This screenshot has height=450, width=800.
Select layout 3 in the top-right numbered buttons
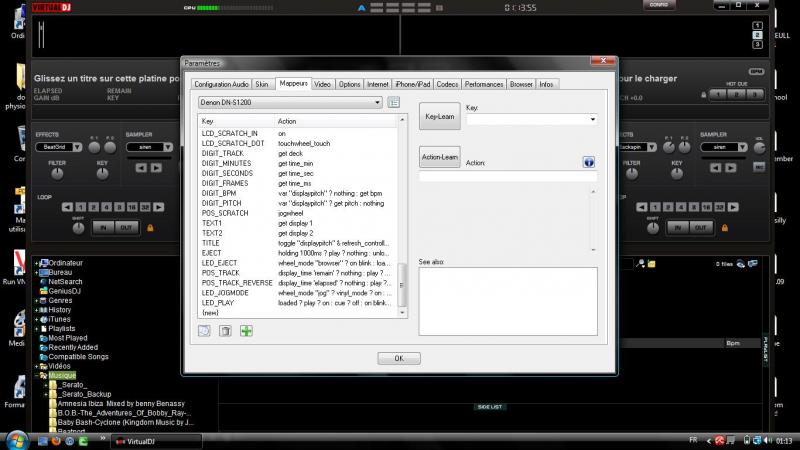coord(757,45)
